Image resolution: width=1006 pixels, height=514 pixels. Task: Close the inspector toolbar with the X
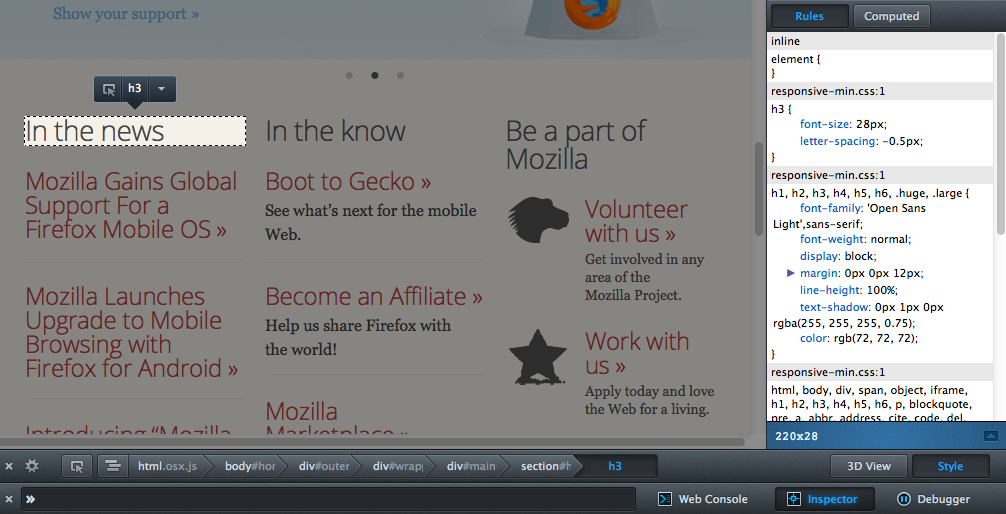click(x=9, y=466)
